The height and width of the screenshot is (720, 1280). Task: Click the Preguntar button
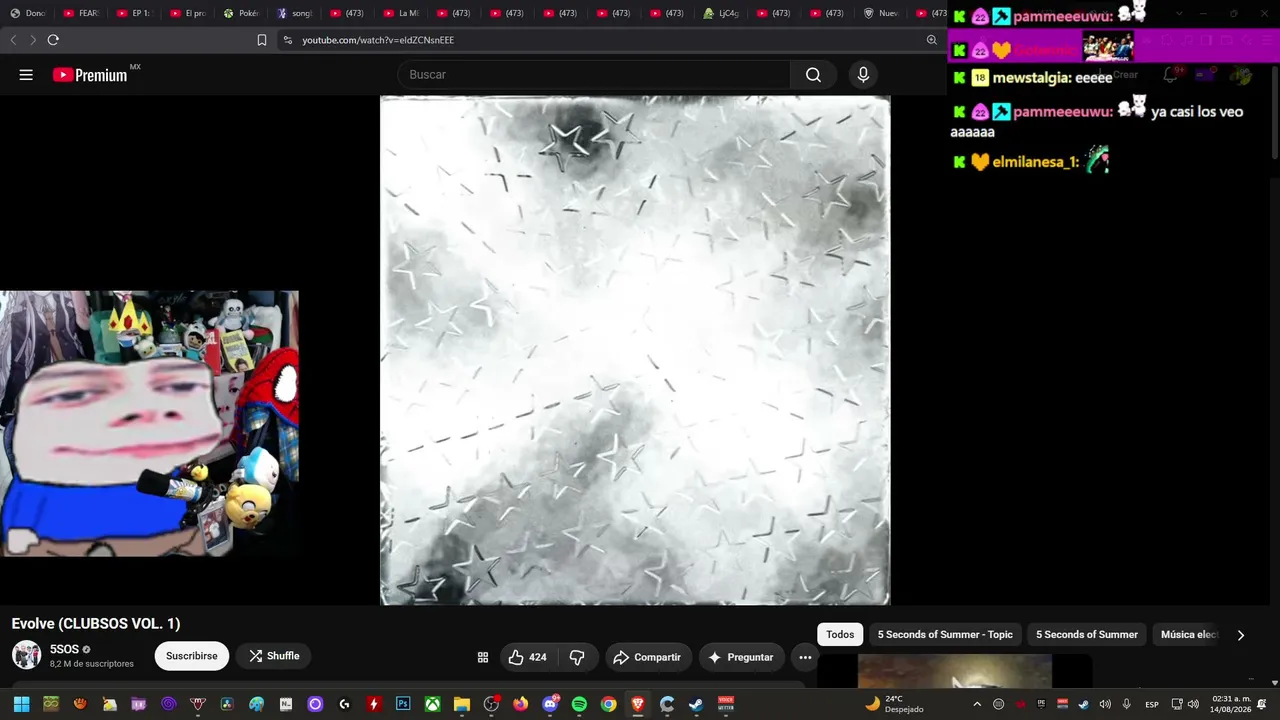[741, 657]
